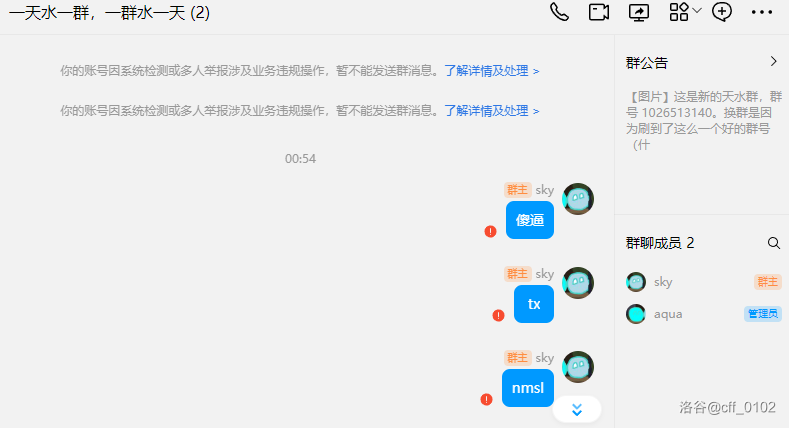Click red error icon beside 傻逼 message

pos(490,231)
